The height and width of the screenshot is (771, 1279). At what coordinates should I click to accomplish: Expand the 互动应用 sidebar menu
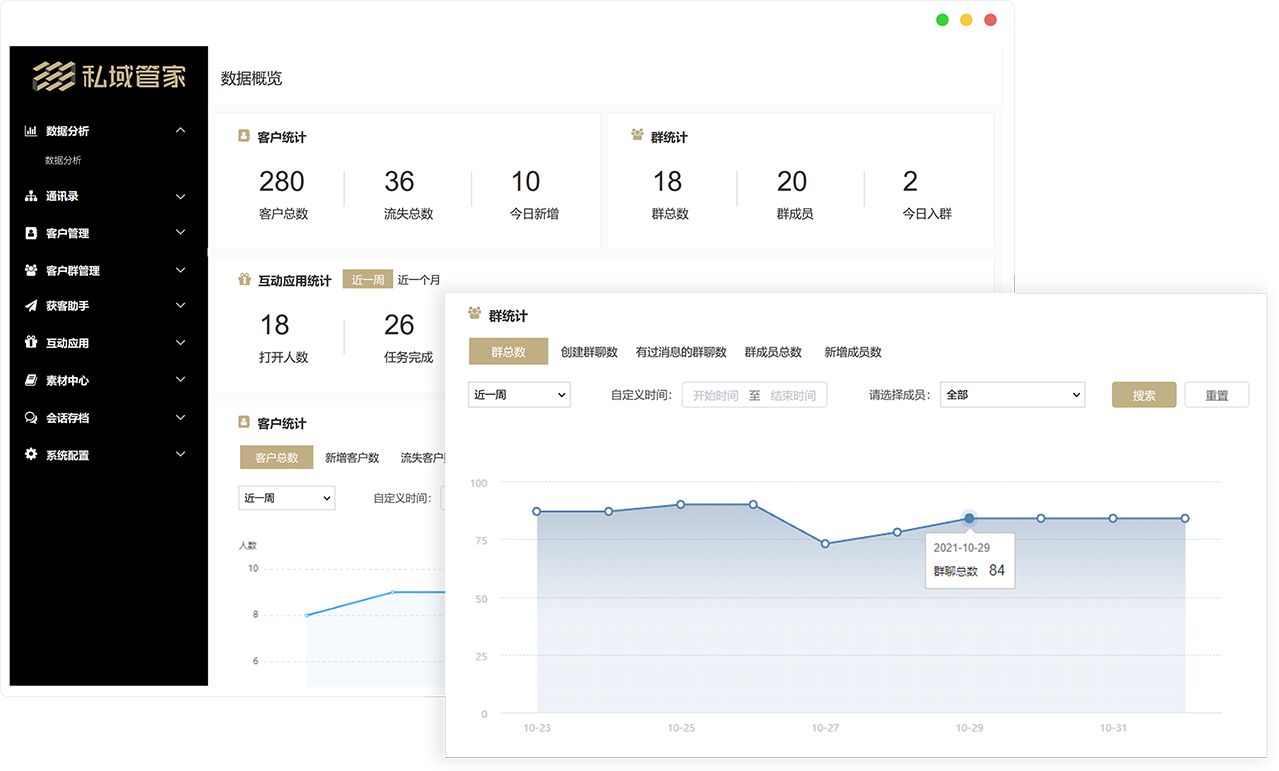(x=180, y=343)
